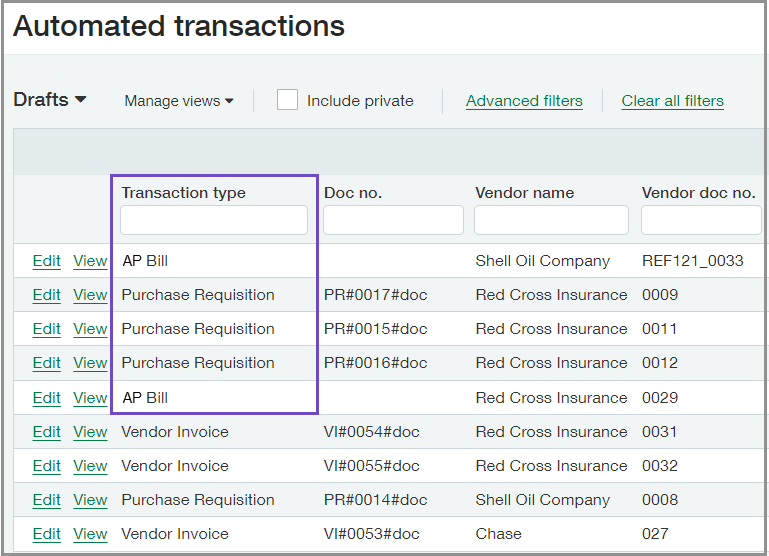Select the Vendor doc no. column header
Screen dimensions: 769x556
point(698,193)
